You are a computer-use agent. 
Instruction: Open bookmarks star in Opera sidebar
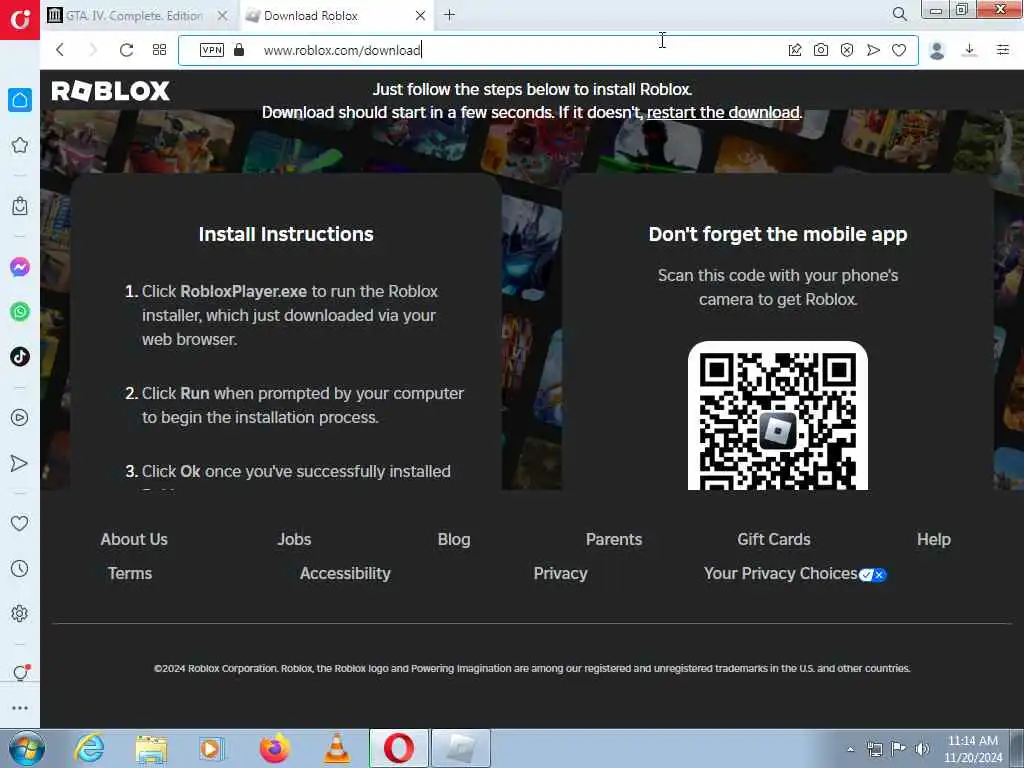[20, 145]
